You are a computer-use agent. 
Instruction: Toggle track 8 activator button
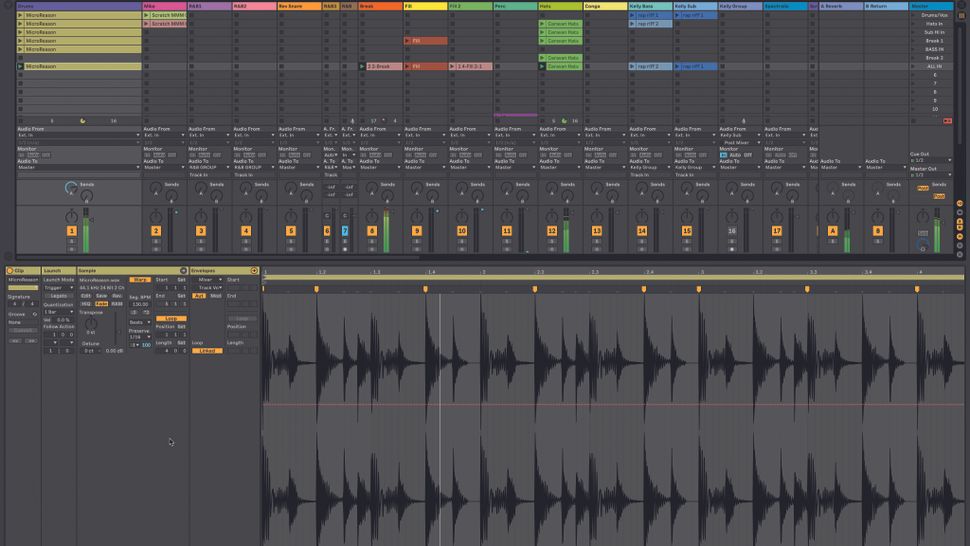(x=372, y=231)
